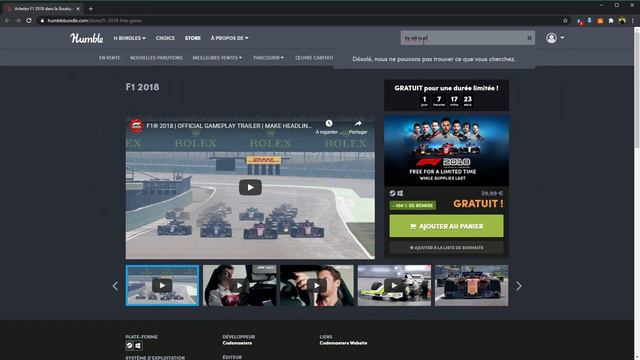Add F1 2018 to cart

point(446,226)
